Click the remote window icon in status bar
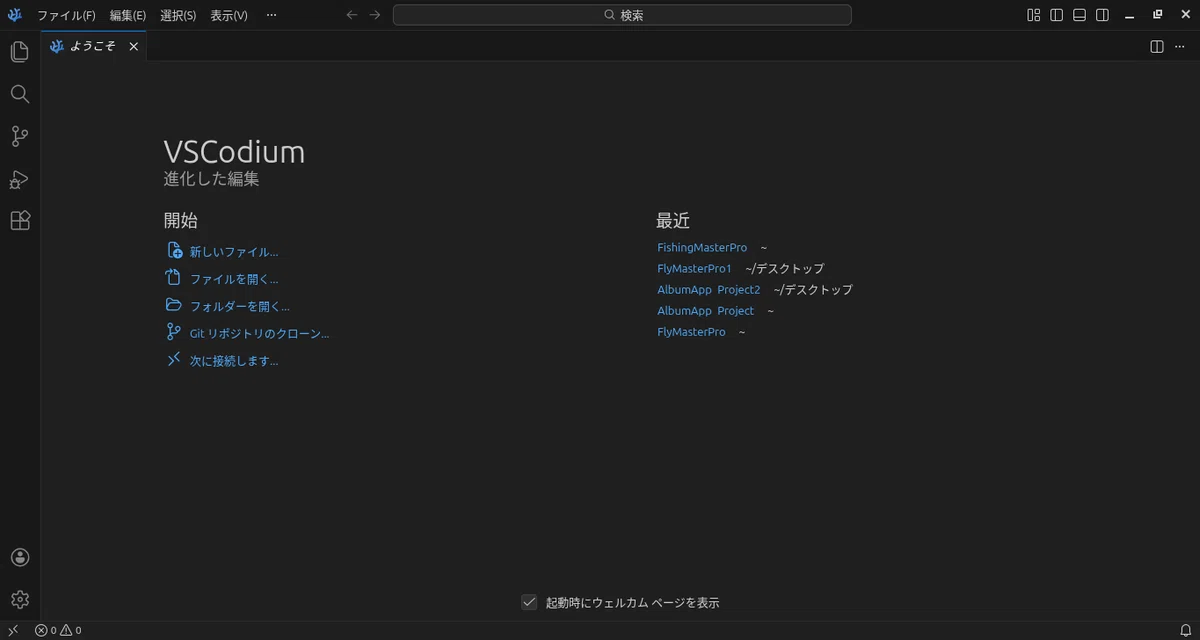 tap(13, 630)
